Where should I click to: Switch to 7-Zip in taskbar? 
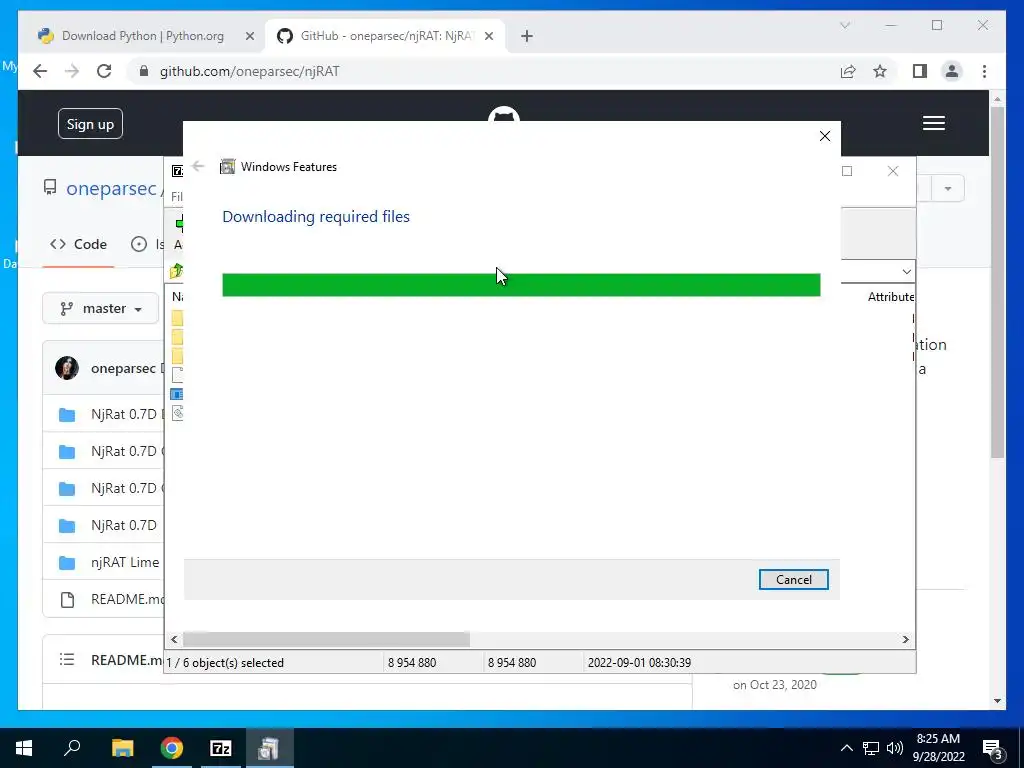tap(221, 748)
